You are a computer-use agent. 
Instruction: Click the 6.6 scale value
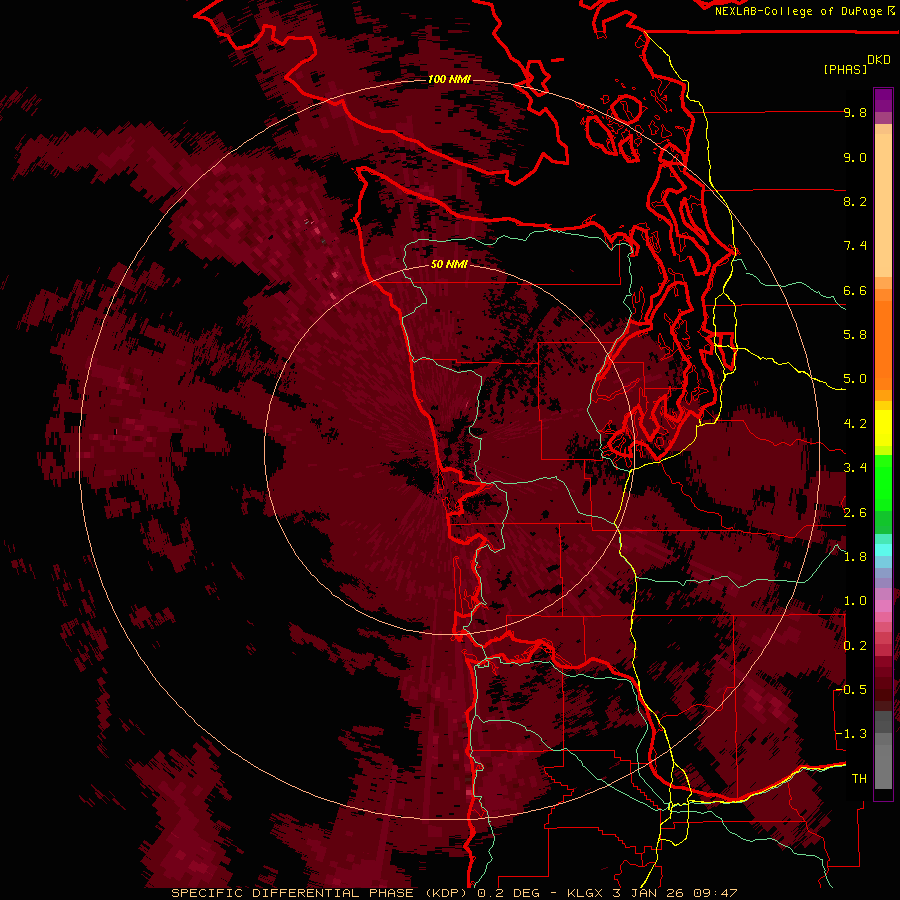tap(855, 290)
